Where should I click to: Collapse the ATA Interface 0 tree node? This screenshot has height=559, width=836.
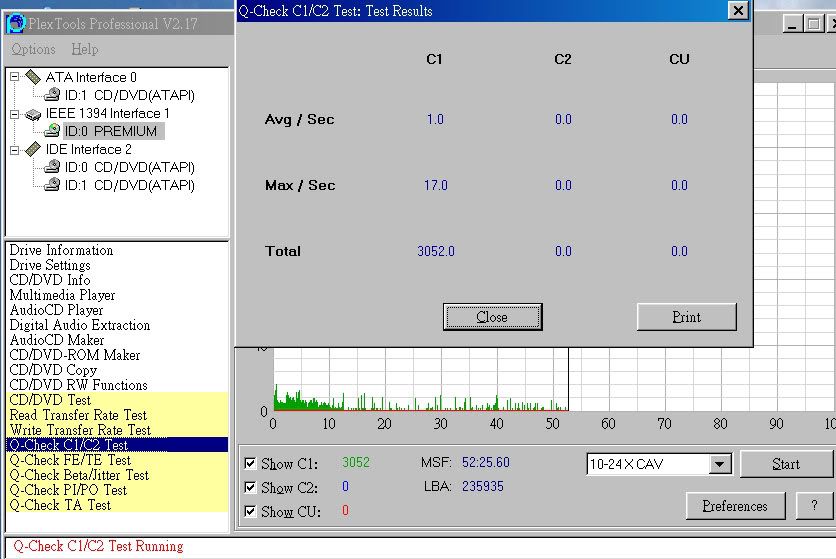(x=14, y=77)
